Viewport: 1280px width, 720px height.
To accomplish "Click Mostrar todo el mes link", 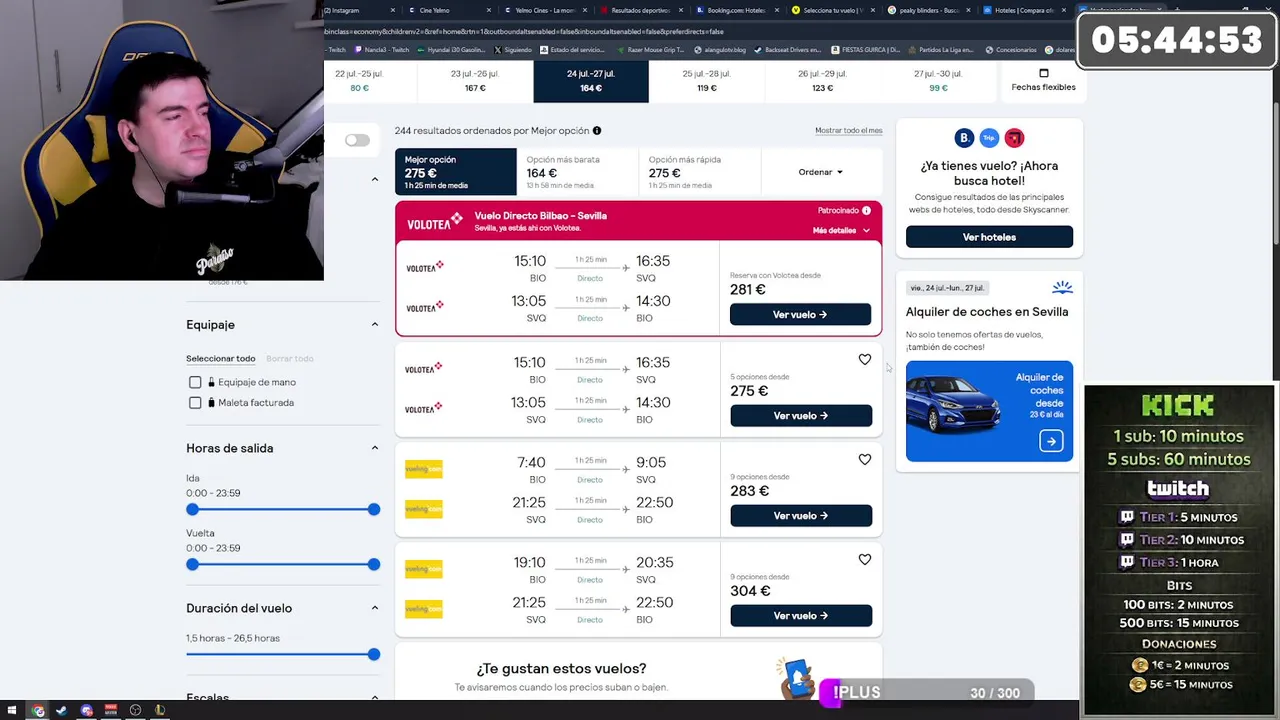I will click(x=848, y=131).
